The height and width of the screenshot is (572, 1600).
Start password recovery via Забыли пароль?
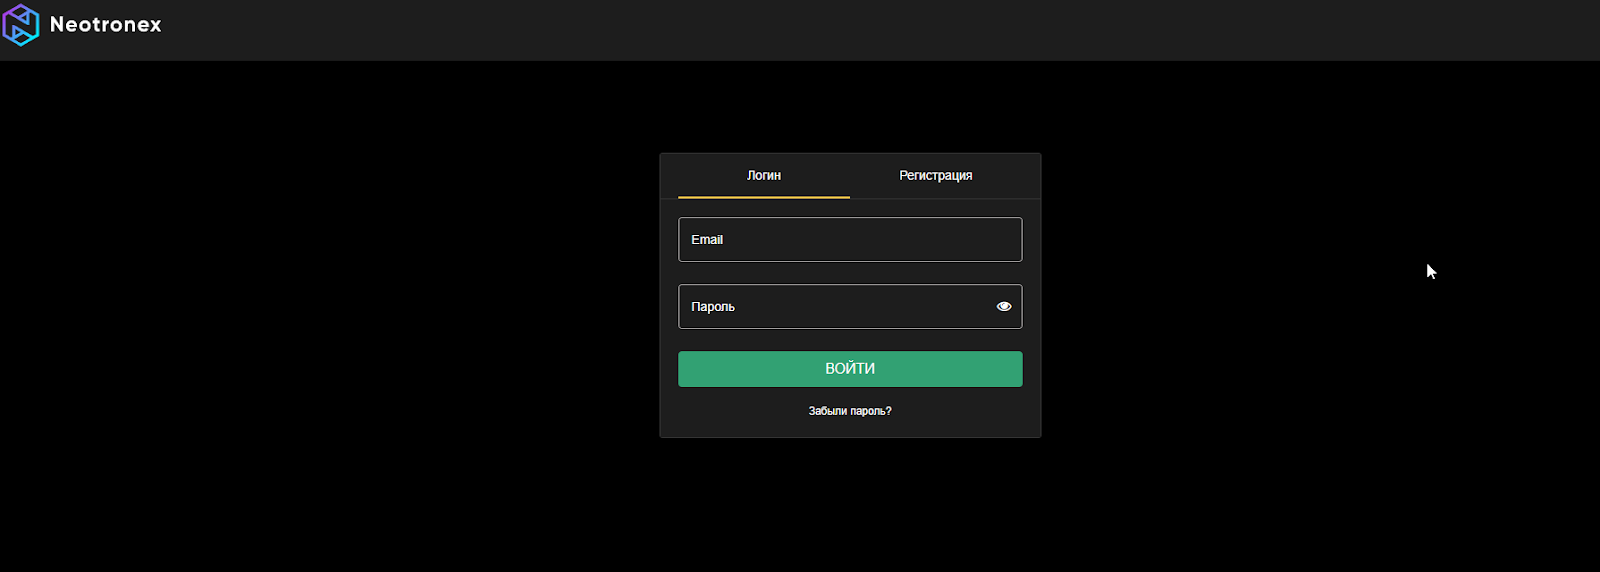tap(850, 411)
